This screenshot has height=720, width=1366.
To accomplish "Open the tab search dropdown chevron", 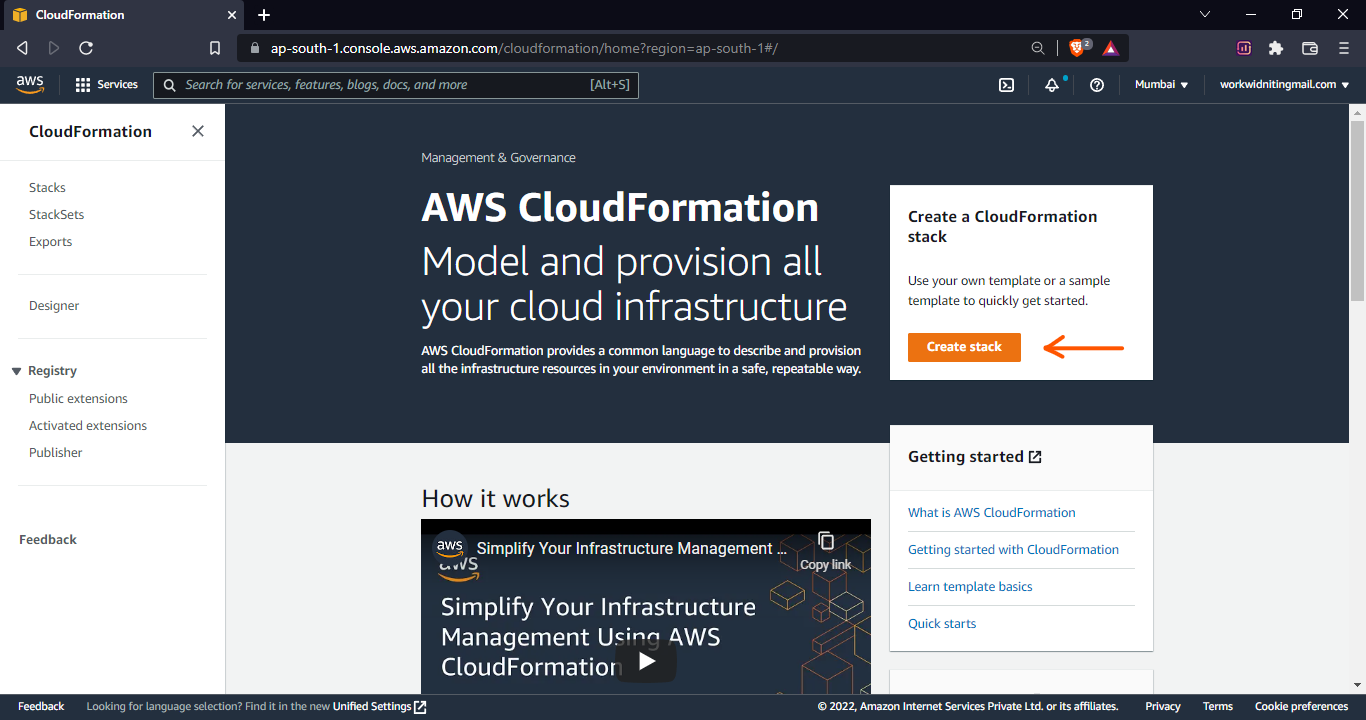I will (x=1205, y=14).
